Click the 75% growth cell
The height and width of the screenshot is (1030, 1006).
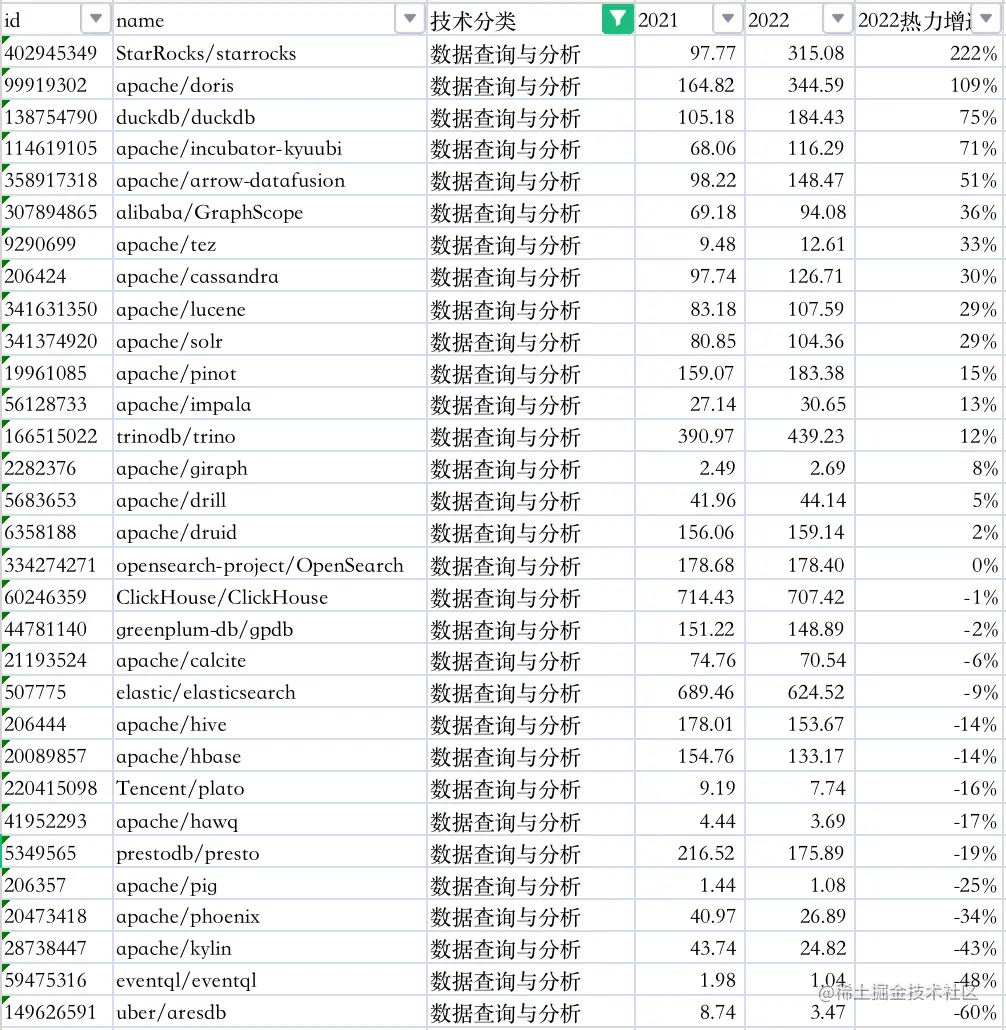928,117
